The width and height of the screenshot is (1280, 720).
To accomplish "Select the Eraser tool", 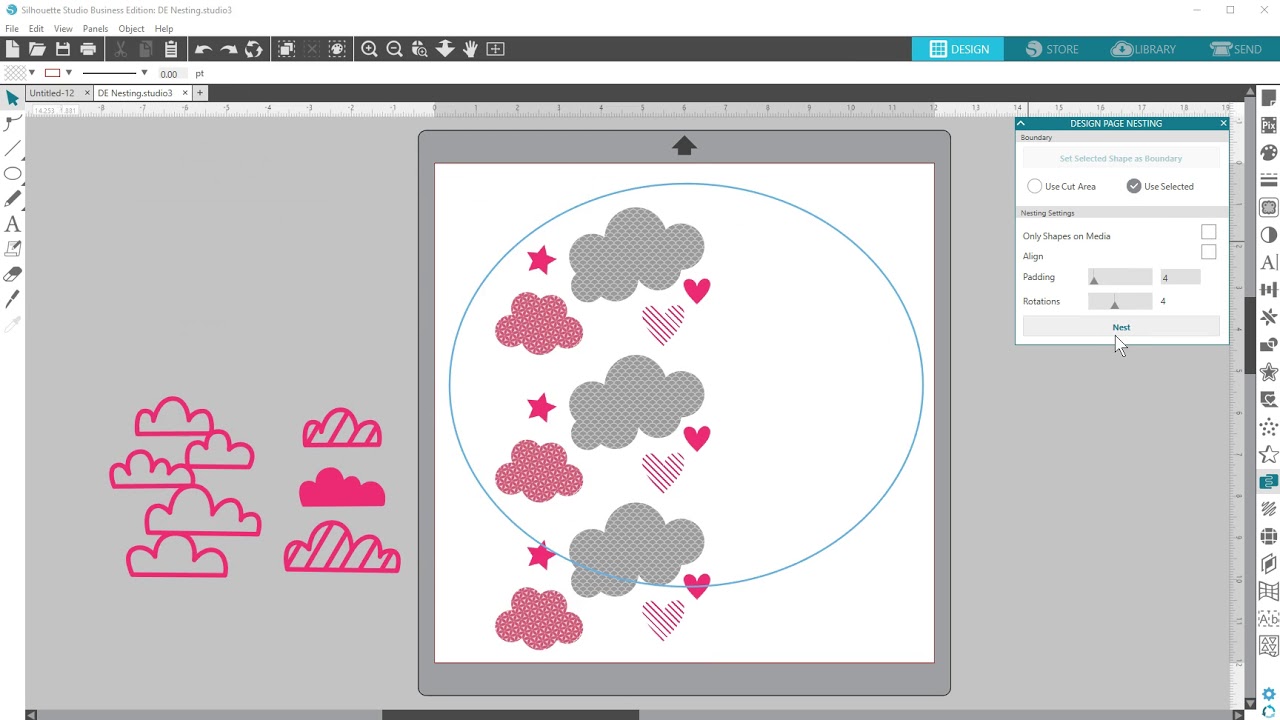I will click(x=12, y=274).
